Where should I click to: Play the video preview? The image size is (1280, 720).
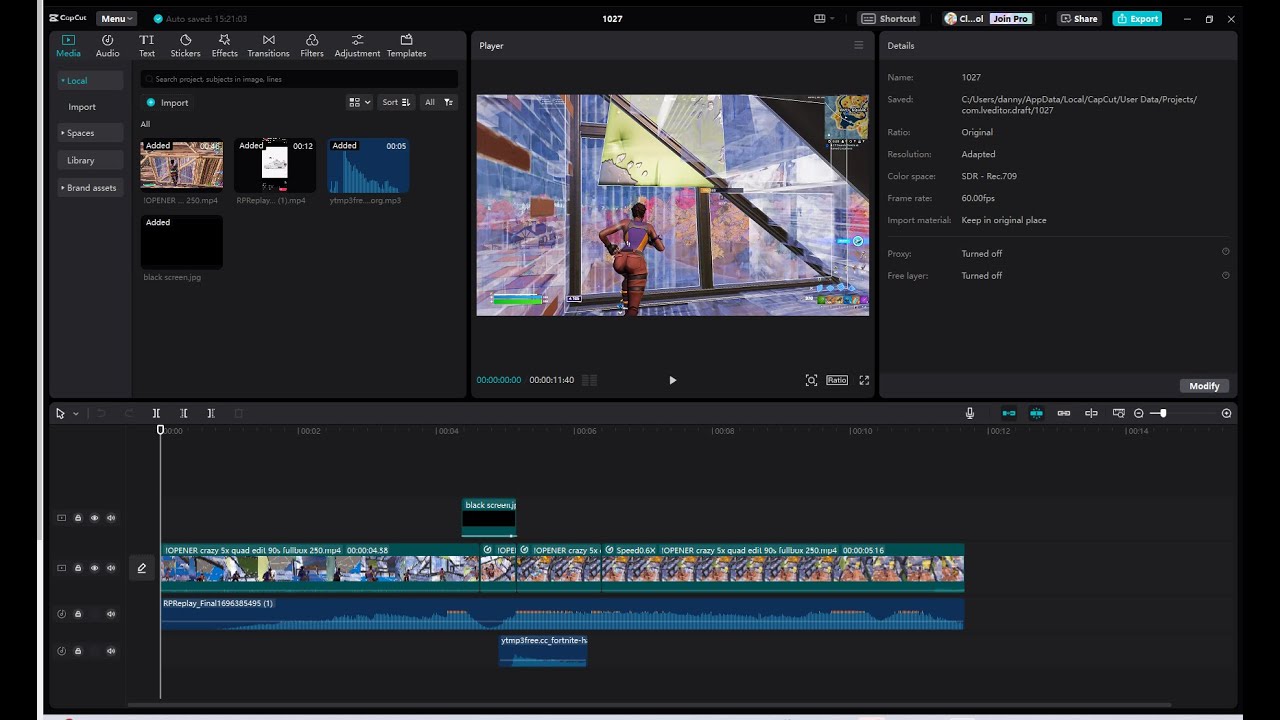(x=672, y=380)
